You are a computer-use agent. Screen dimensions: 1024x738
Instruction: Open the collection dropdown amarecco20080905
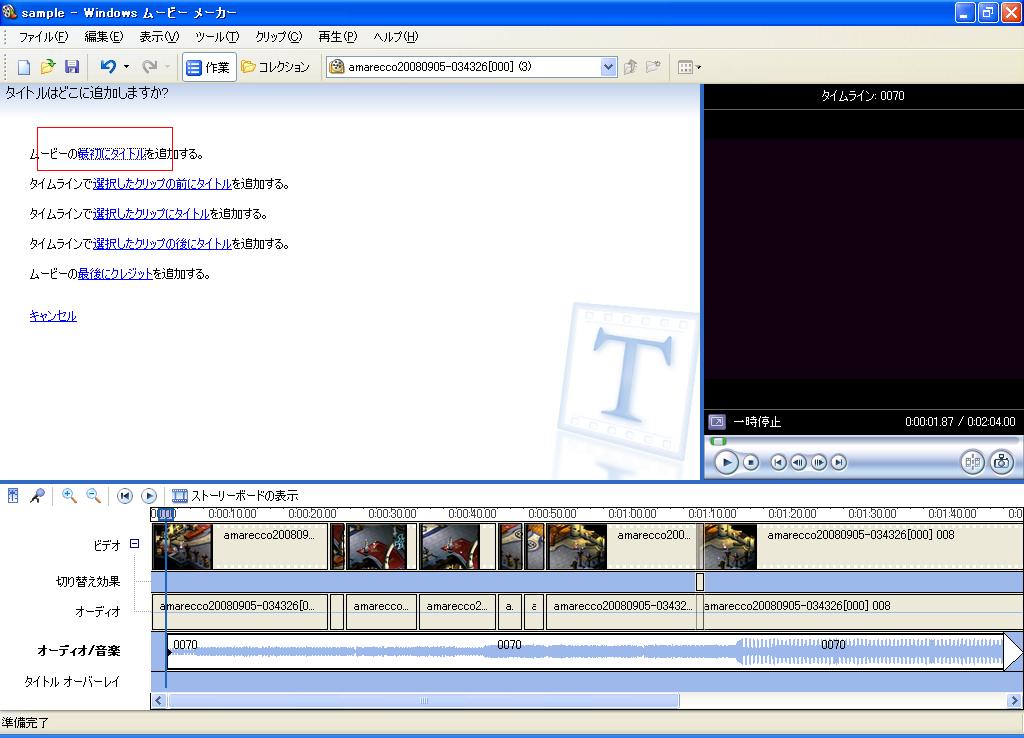point(608,67)
